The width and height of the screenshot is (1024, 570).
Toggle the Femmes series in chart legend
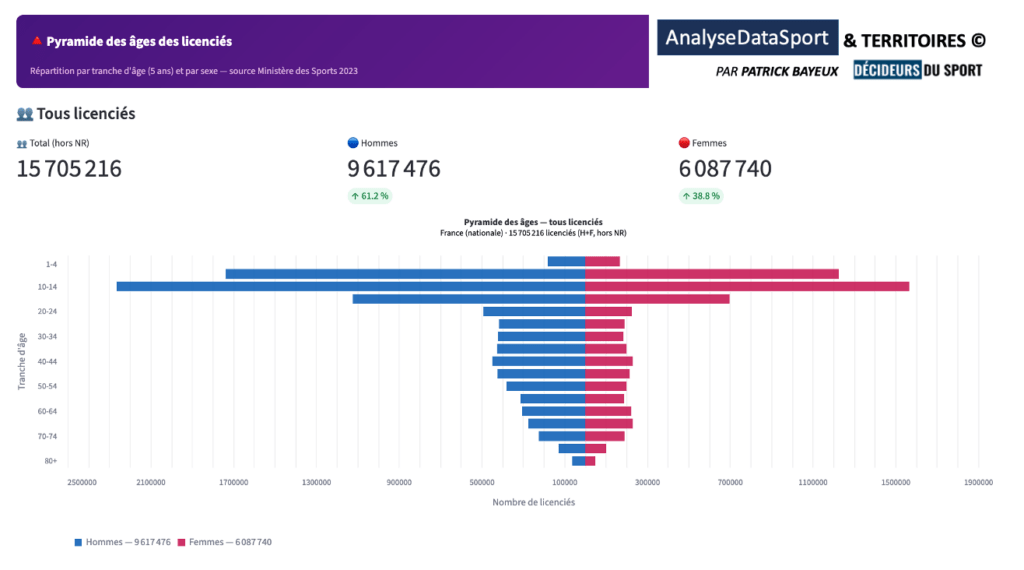(230, 542)
